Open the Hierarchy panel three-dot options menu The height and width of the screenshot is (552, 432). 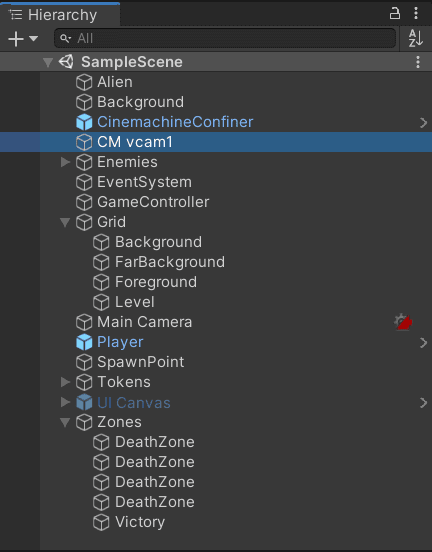[416, 14]
